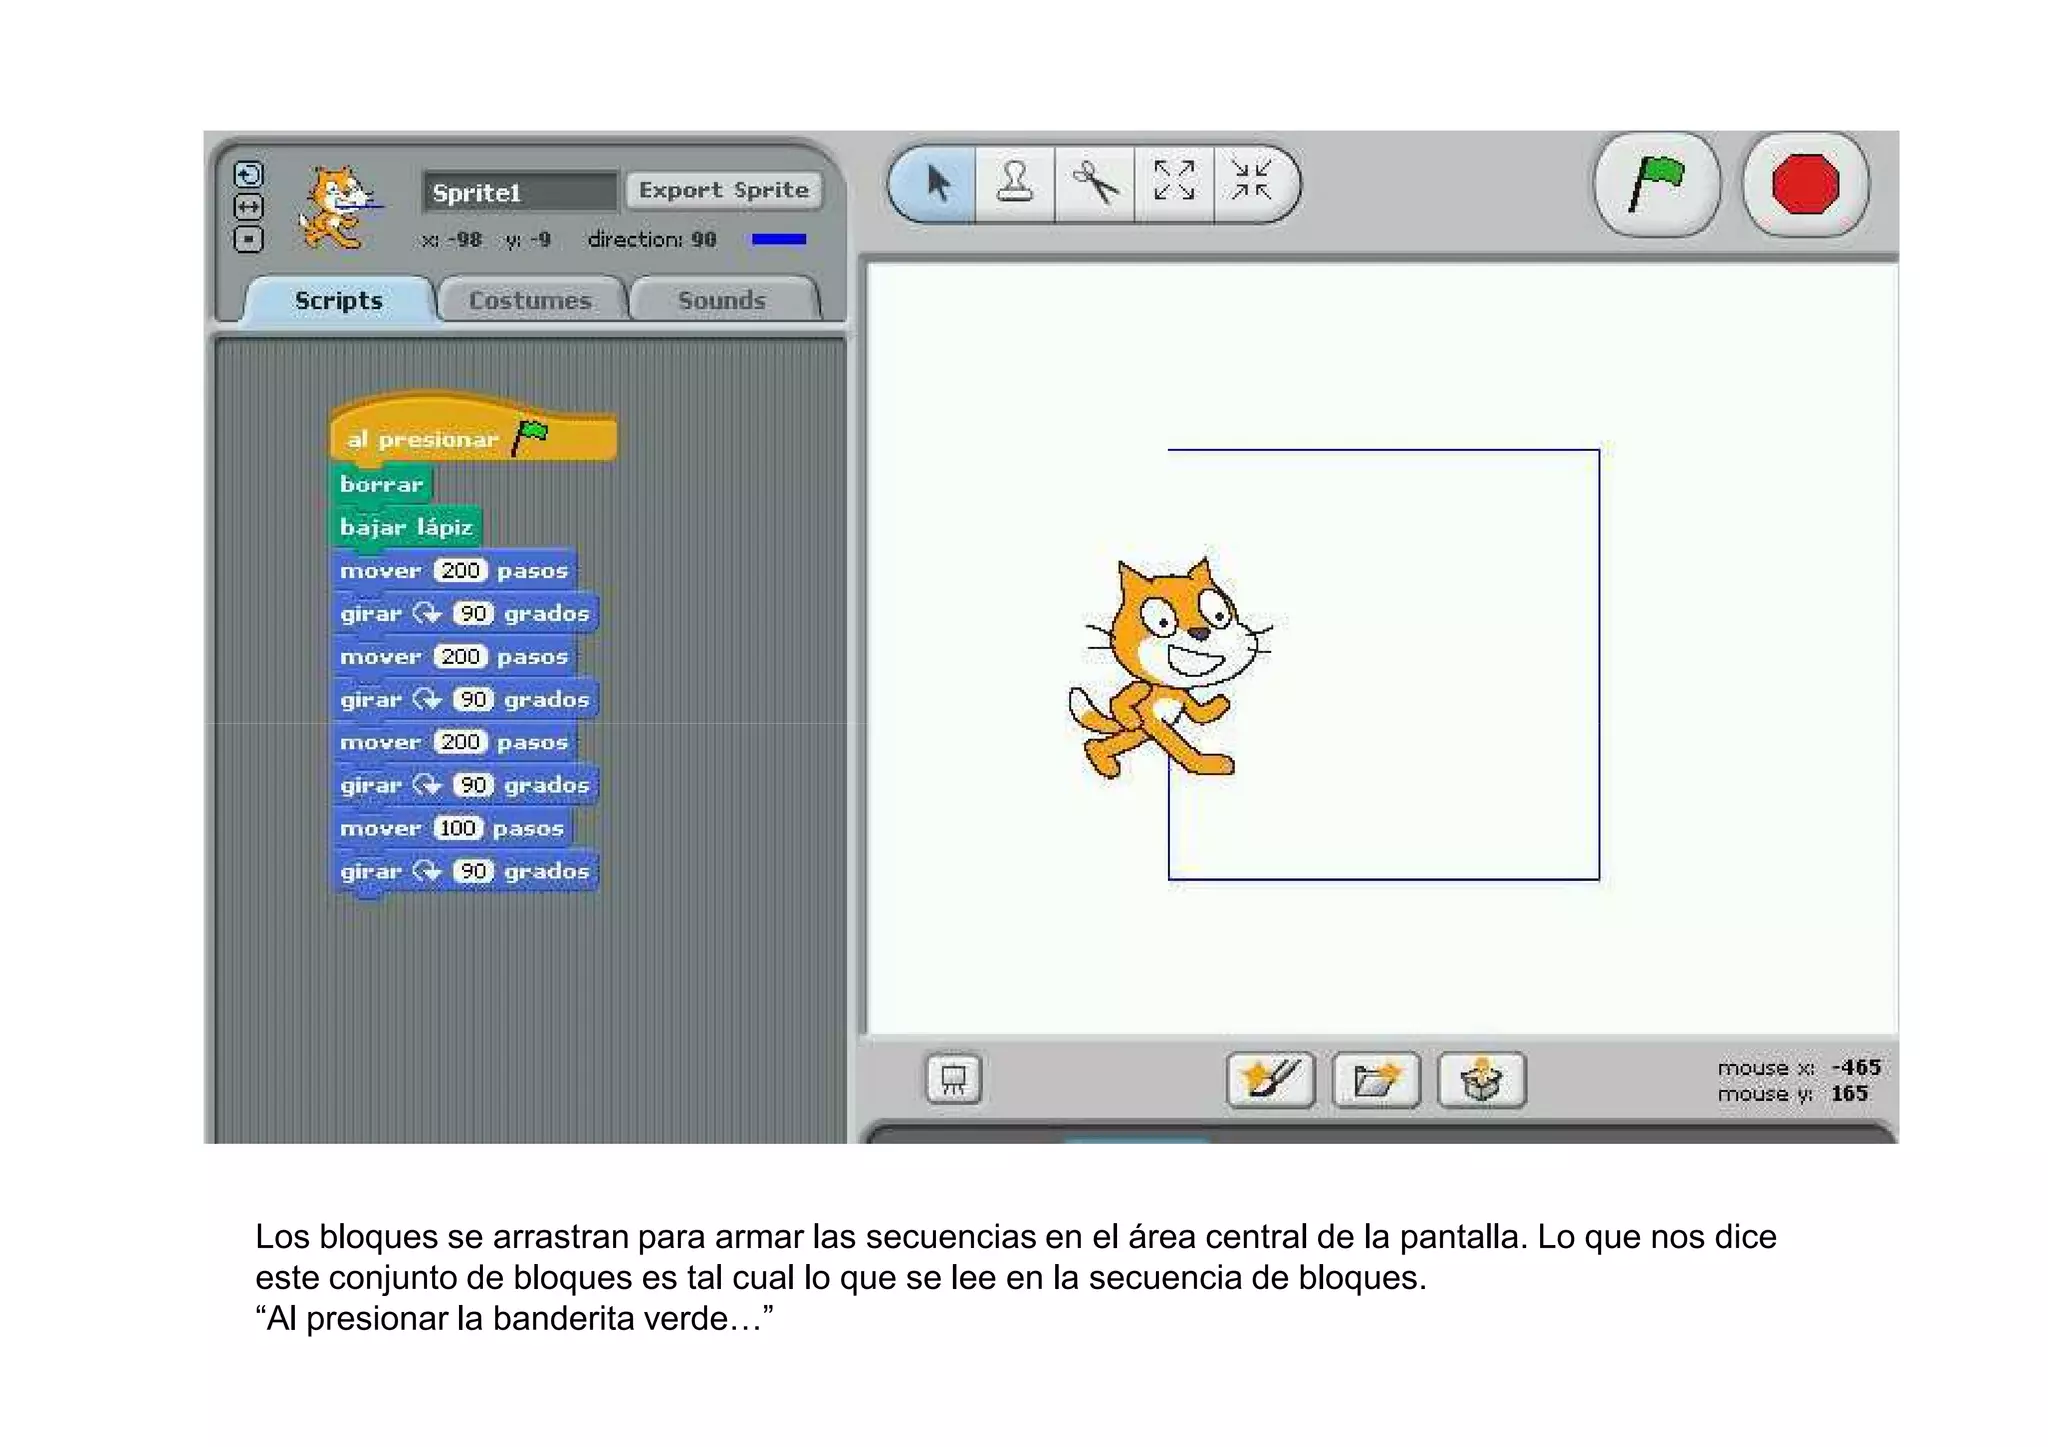Viewport: 2048px width, 1447px height.
Task: Select the arrow pointer tool
Action: (936, 184)
